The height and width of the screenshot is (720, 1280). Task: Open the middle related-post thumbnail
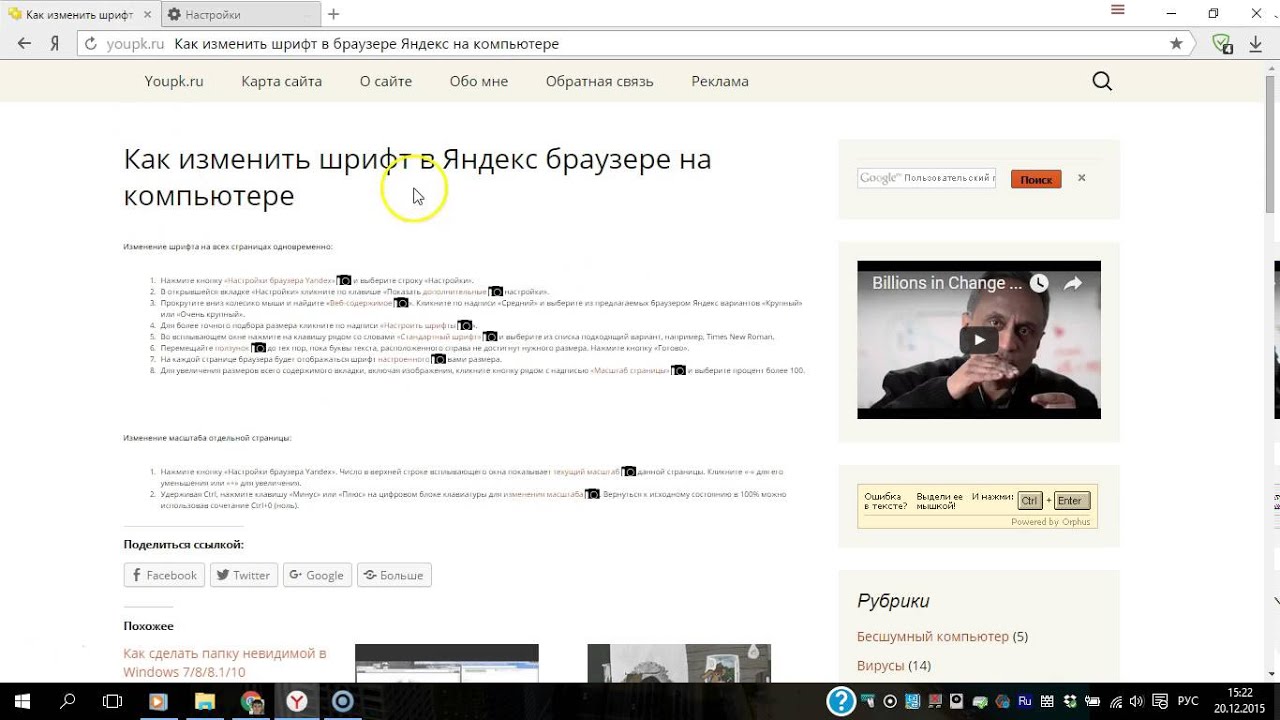447,663
